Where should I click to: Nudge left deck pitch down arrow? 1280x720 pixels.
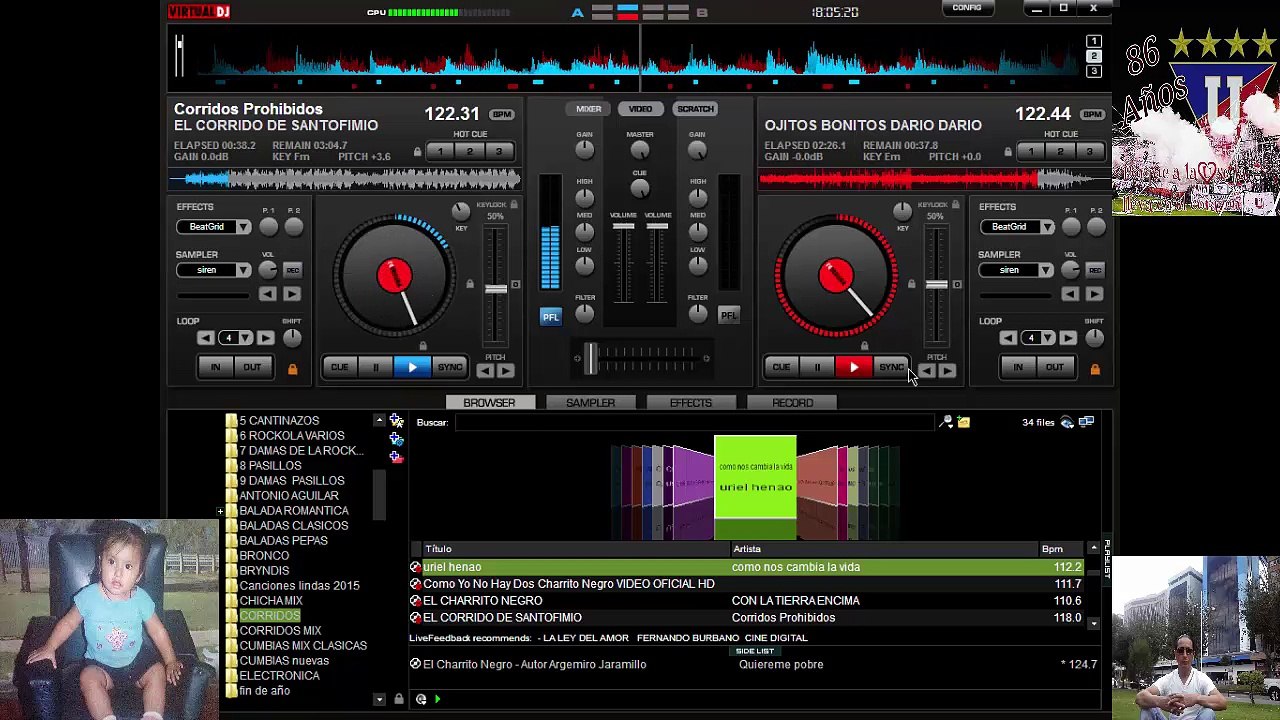(x=485, y=372)
